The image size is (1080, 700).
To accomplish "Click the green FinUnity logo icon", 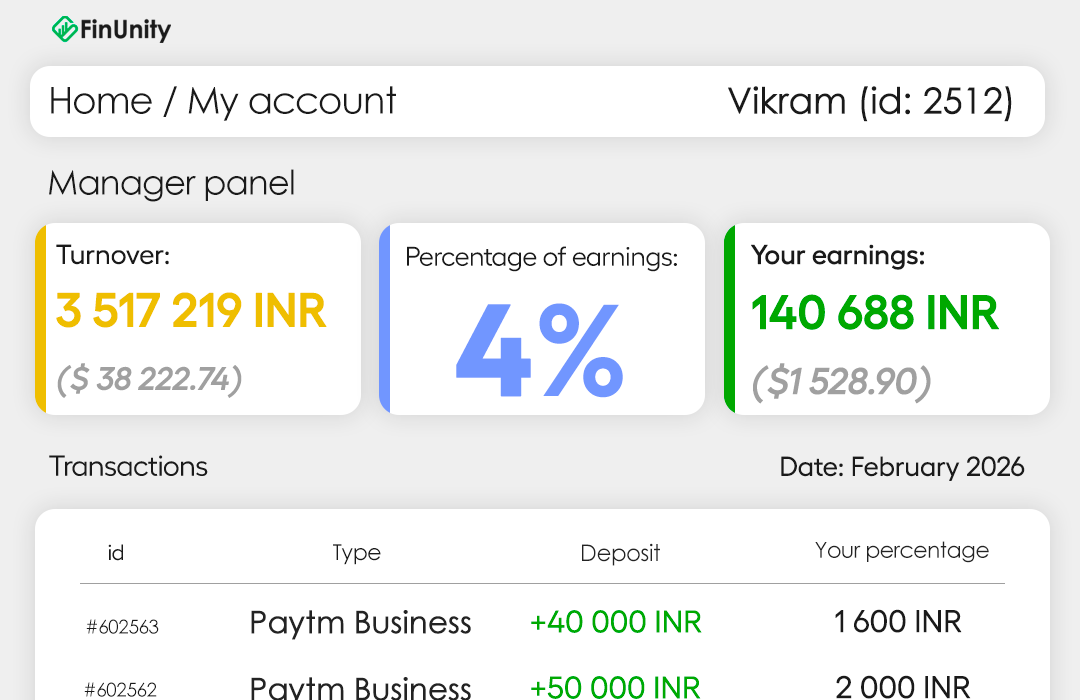I will click(65, 30).
